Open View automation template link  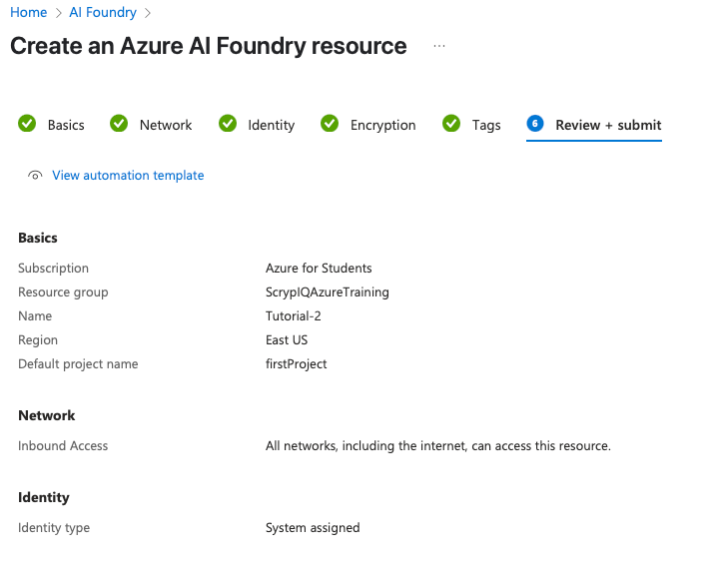click(128, 175)
